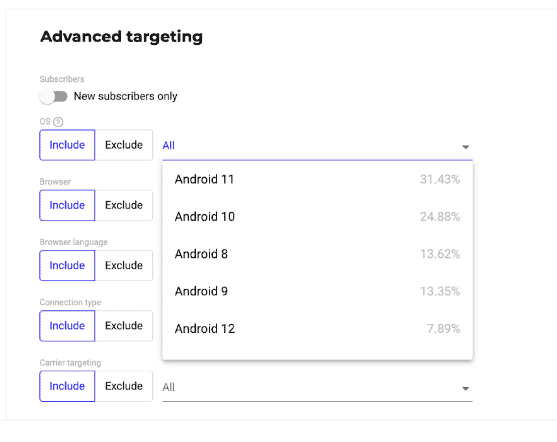Switch Browser language to Include
557x442 pixels.
pyautogui.click(x=67, y=265)
